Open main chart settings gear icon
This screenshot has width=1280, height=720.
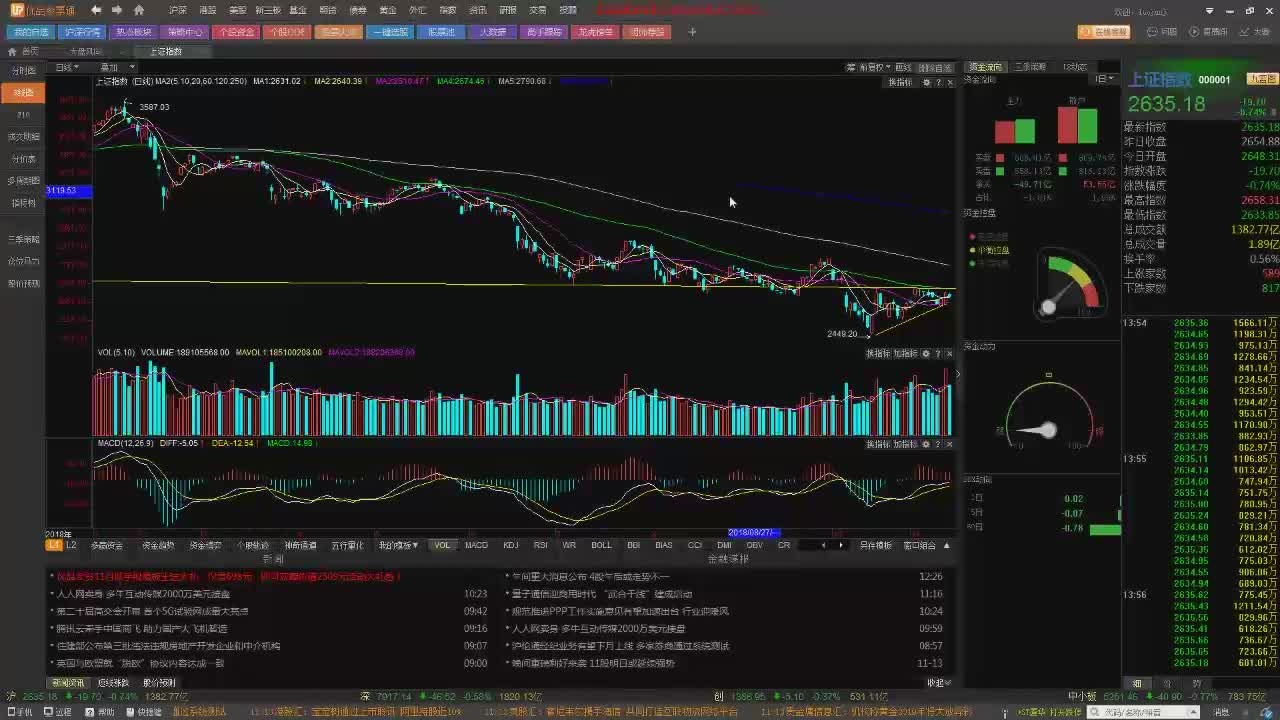[x=926, y=83]
